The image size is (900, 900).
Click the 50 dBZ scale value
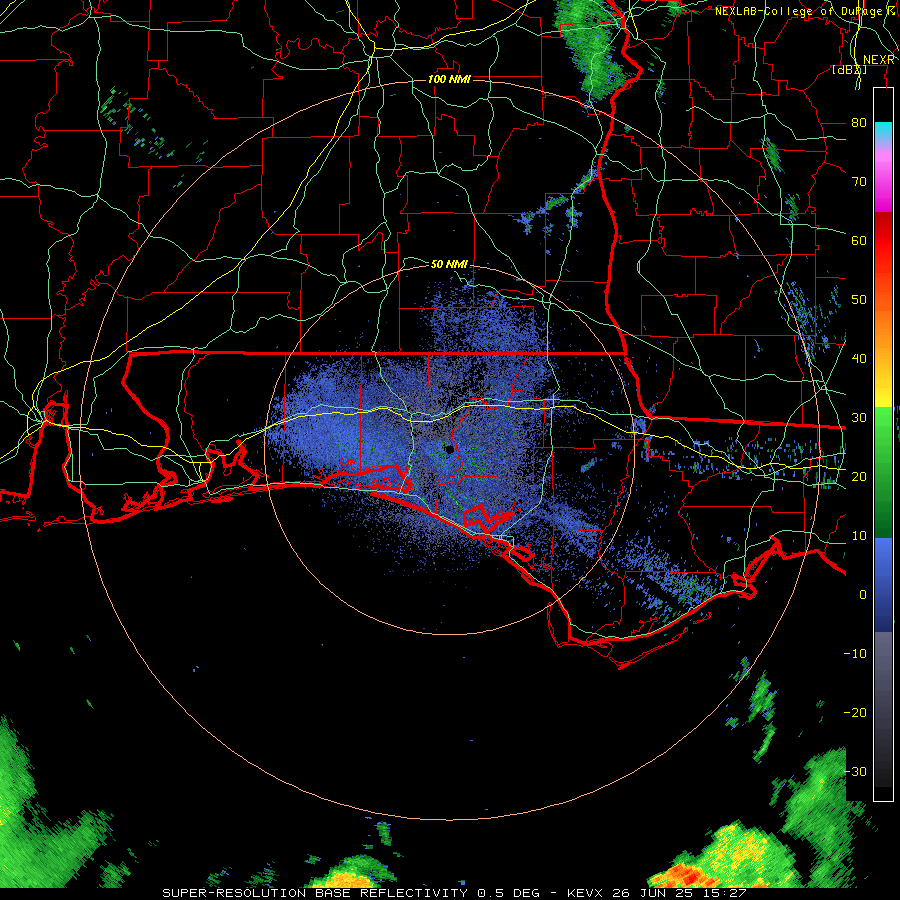click(x=859, y=300)
